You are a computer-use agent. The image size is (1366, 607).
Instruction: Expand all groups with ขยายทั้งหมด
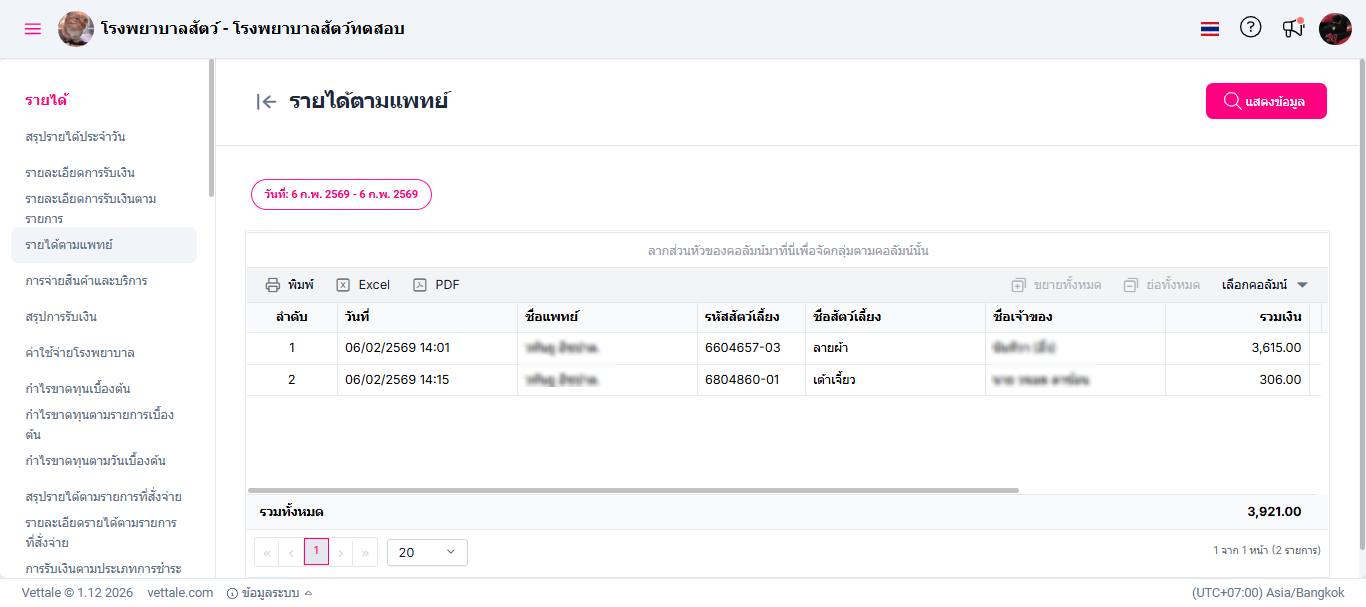pos(1056,285)
